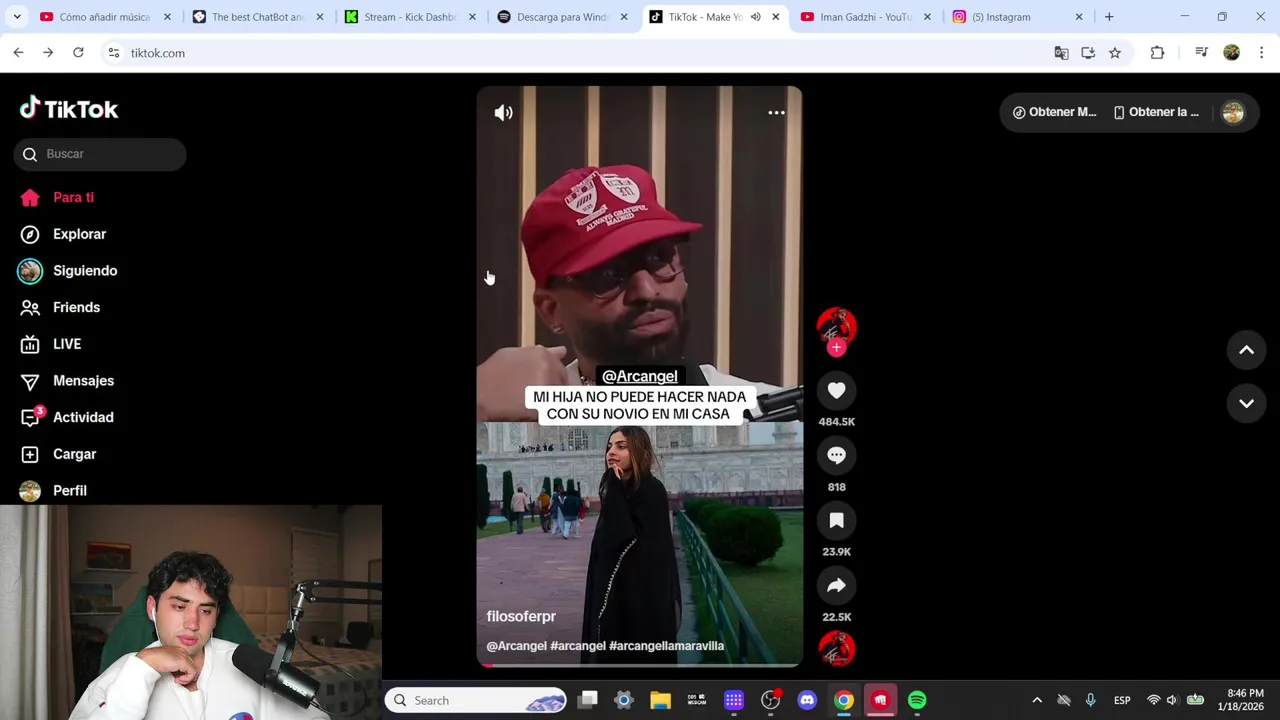The image size is (1280, 720).
Task: Switch to the Descarga para Windows tab
Action: click(x=562, y=17)
